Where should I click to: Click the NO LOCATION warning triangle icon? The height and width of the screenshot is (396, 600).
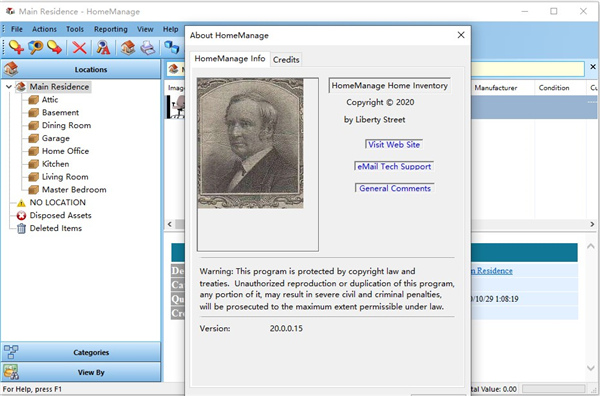[21, 203]
